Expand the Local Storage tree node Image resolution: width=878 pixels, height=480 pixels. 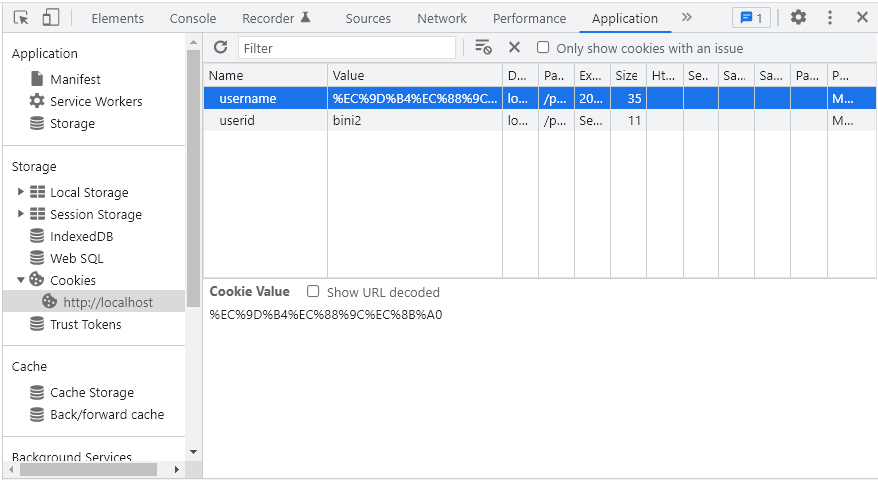(x=21, y=192)
